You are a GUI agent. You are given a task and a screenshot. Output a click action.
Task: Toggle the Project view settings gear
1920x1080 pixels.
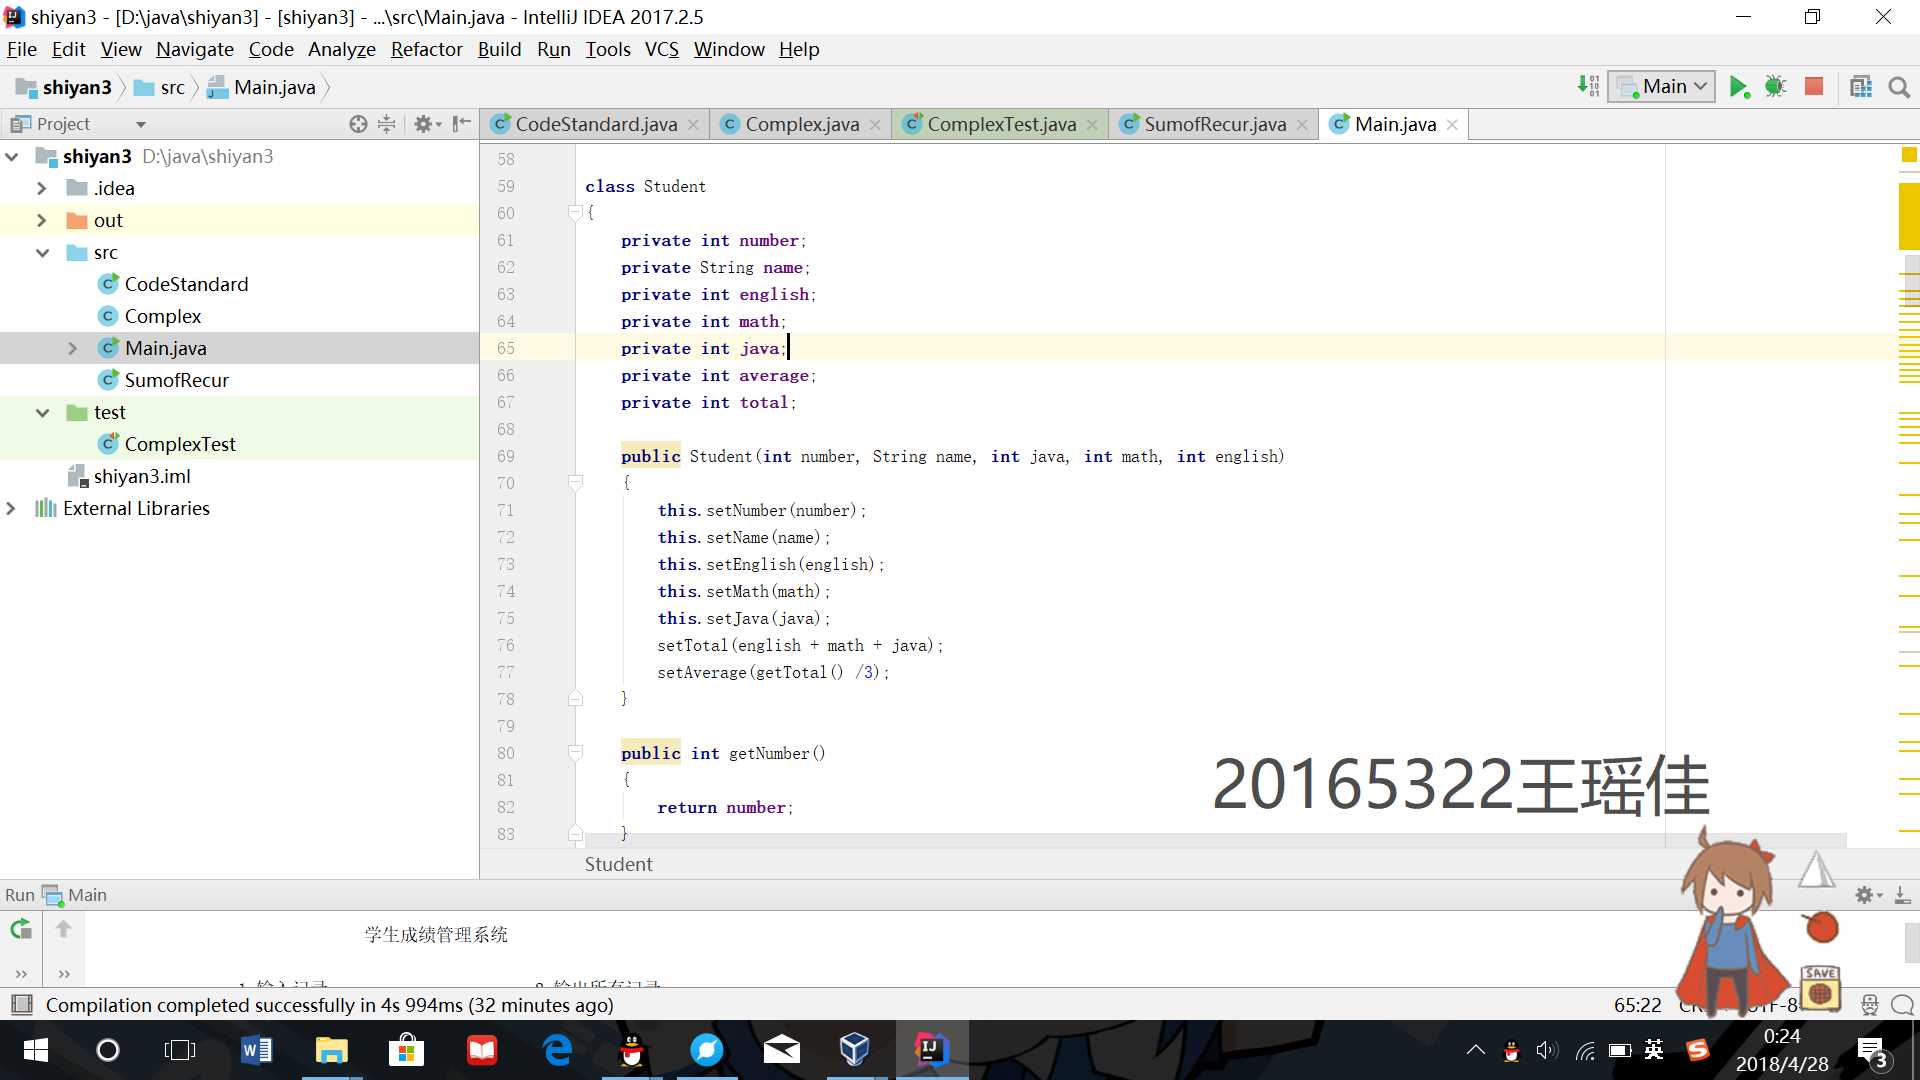click(x=425, y=123)
